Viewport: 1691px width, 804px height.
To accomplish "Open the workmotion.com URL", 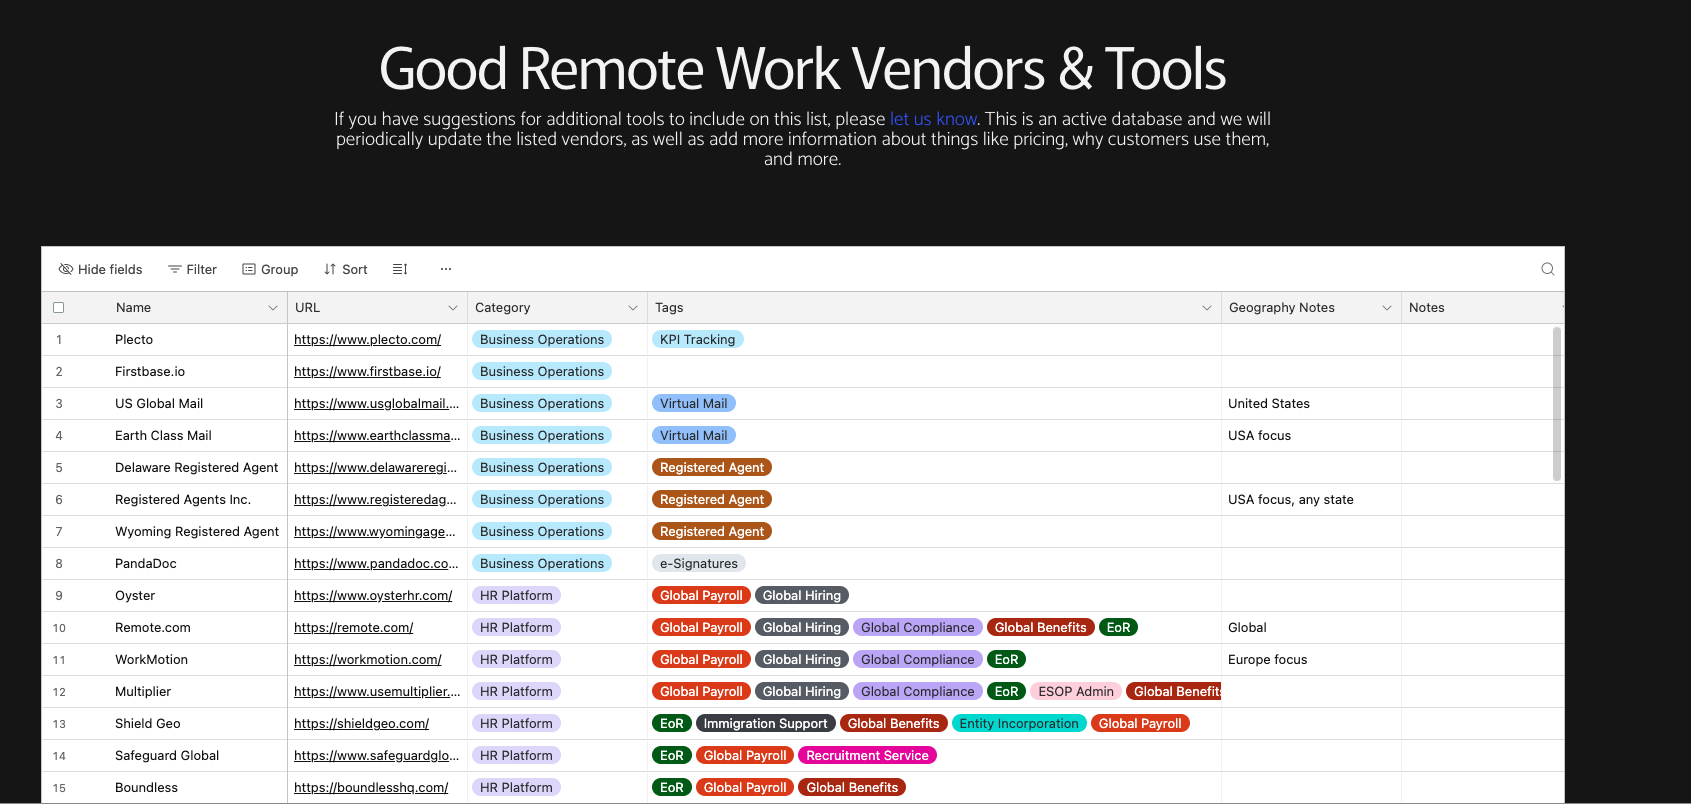I will (x=367, y=660).
